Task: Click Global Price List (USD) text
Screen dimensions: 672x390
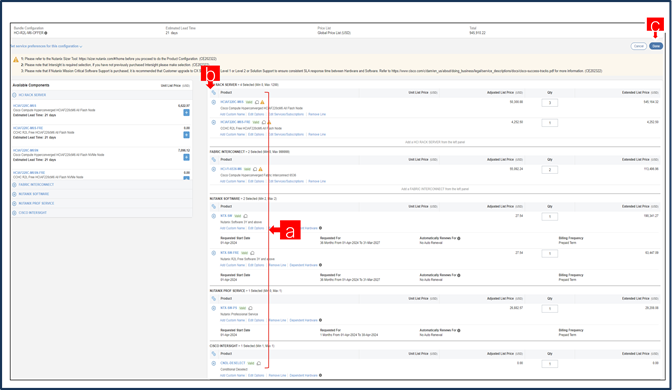Action: point(334,33)
